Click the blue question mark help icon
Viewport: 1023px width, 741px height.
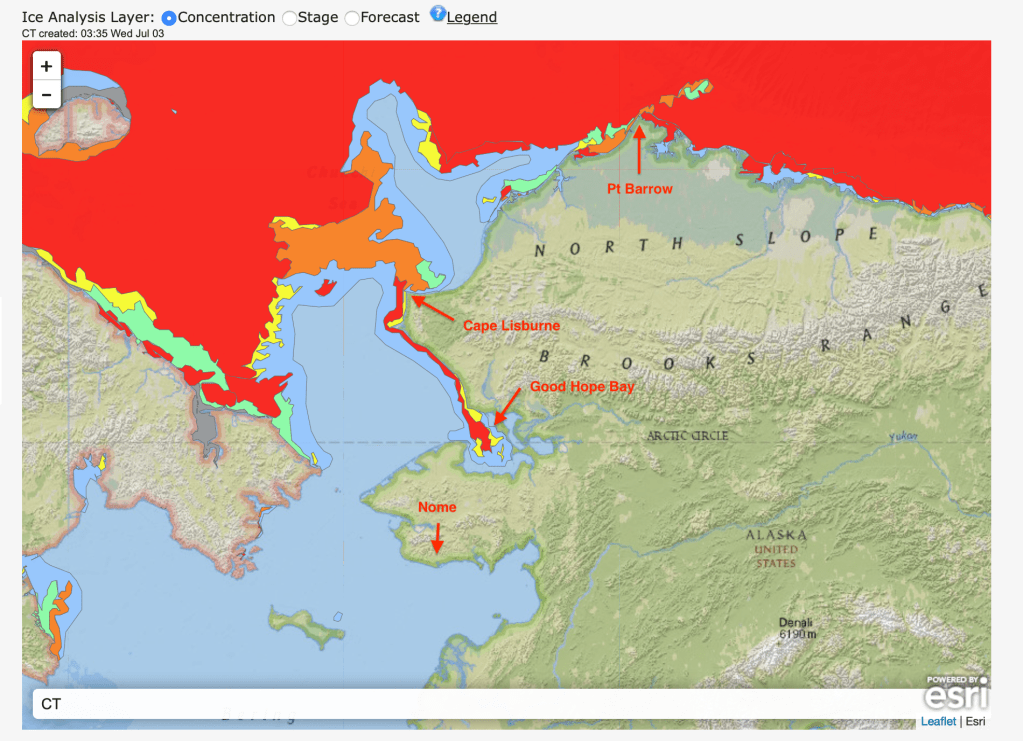tap(437, 14)
